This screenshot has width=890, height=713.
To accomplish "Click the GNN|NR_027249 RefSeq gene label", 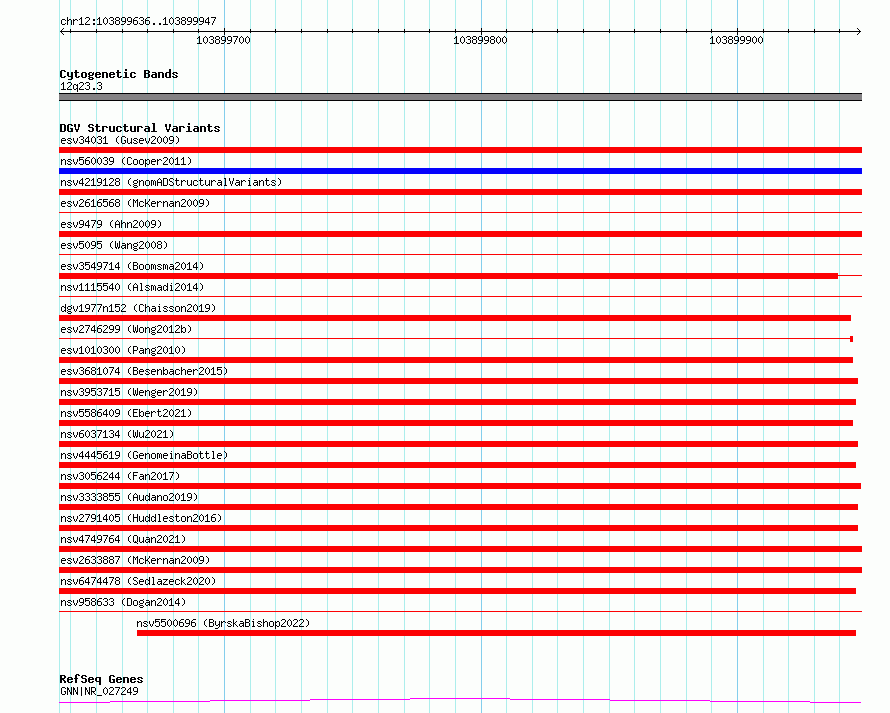I will click(99, 691).
